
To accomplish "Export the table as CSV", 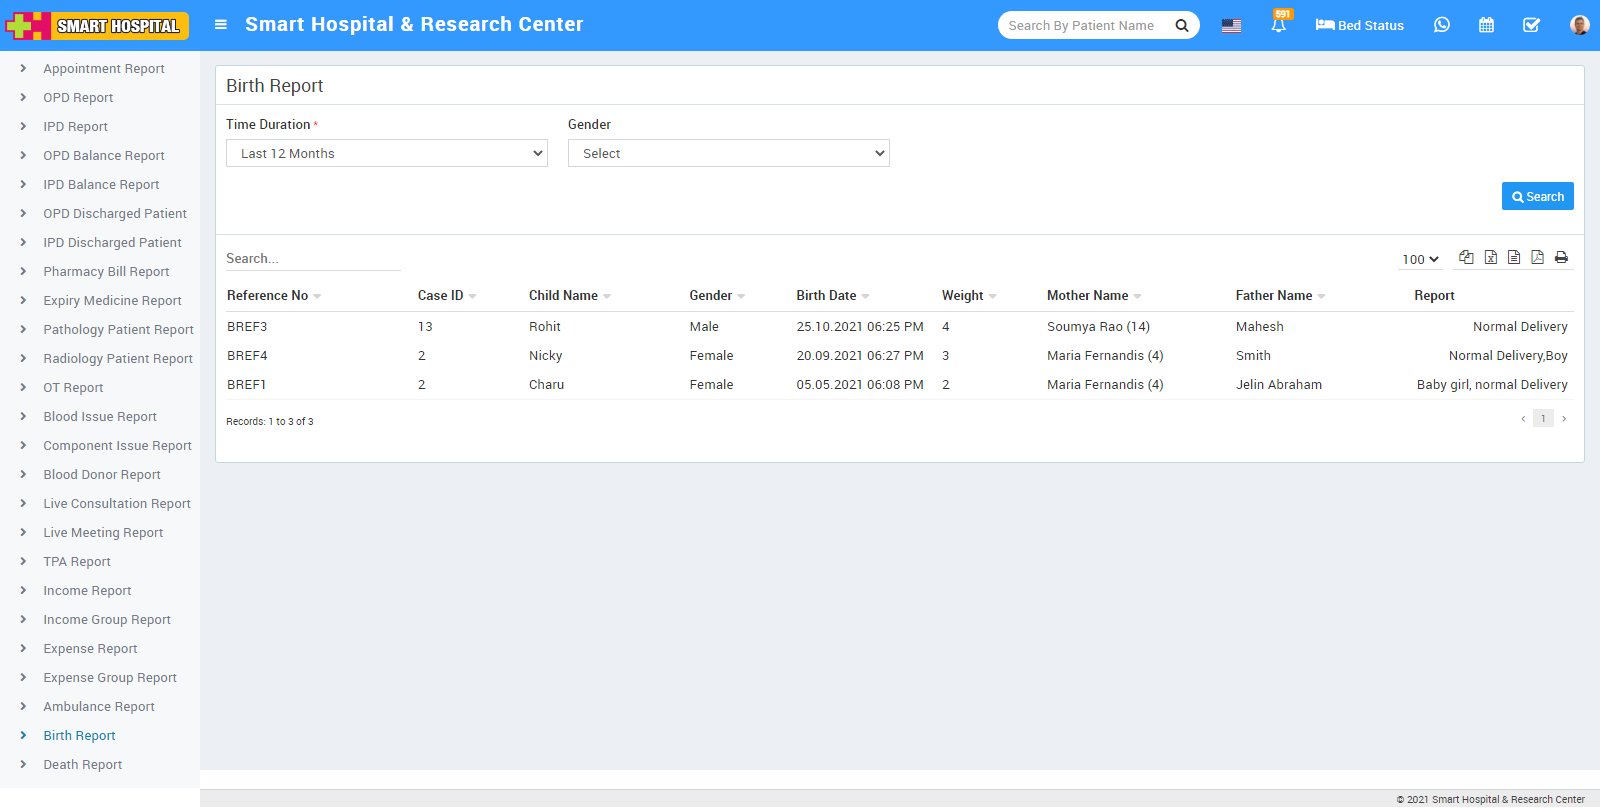I will (x=1514, y=257).
